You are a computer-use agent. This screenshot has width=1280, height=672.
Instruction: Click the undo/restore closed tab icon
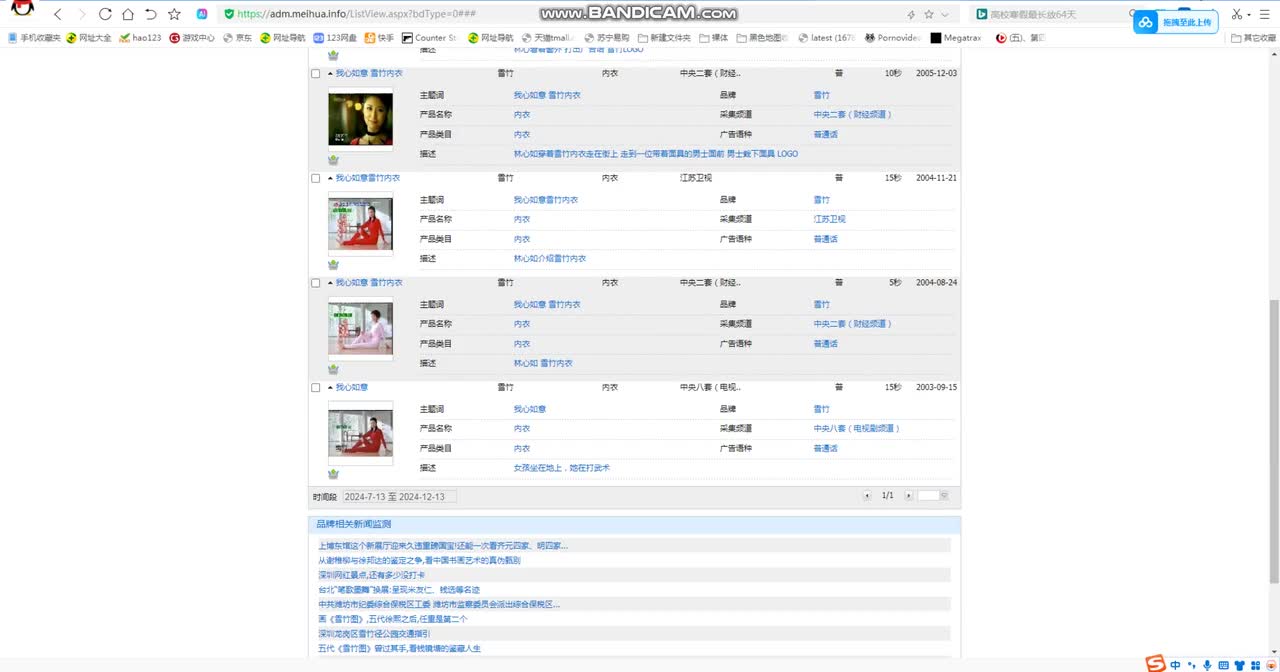(x=151, y=14)
